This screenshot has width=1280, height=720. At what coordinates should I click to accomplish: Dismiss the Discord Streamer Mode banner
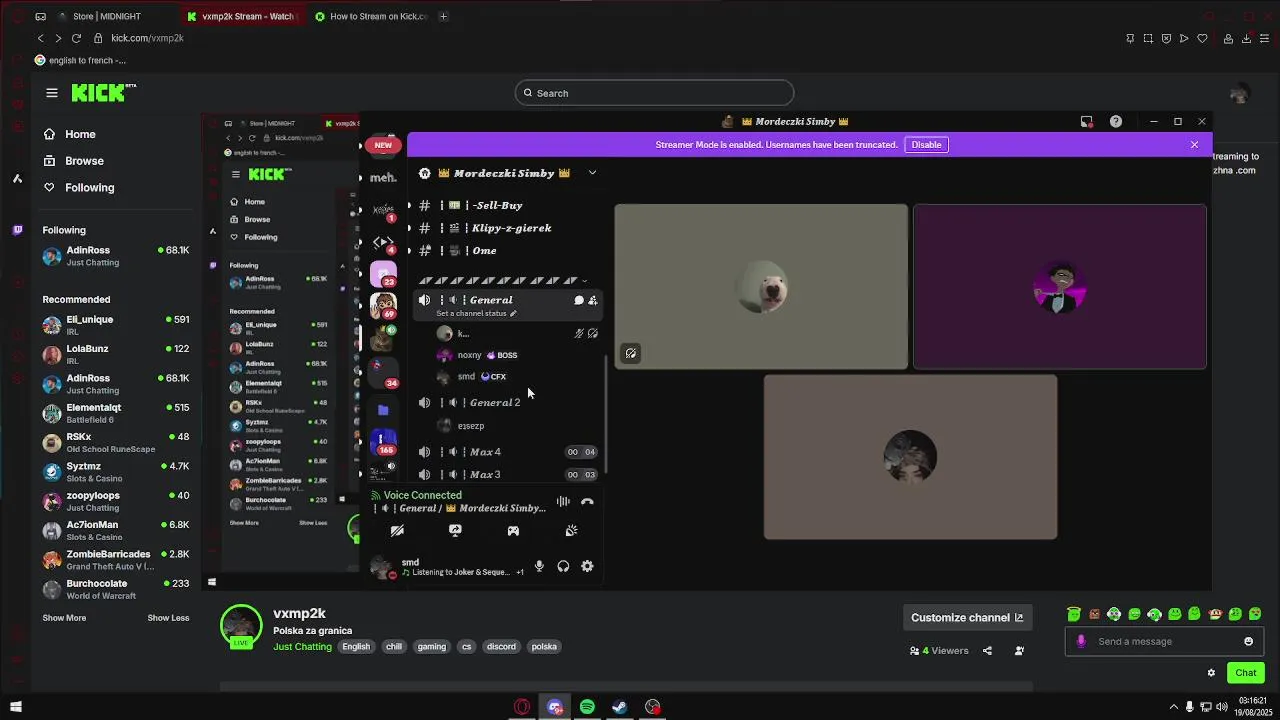(x=1194, y=144)
